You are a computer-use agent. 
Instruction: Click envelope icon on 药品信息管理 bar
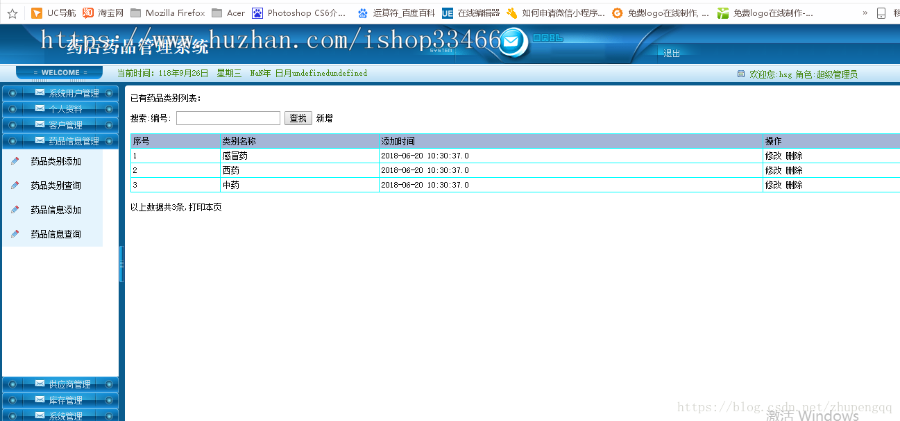point(40,140)
